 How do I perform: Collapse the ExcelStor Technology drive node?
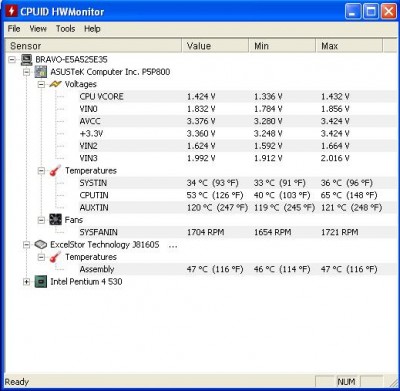click(x=27, y=245)
